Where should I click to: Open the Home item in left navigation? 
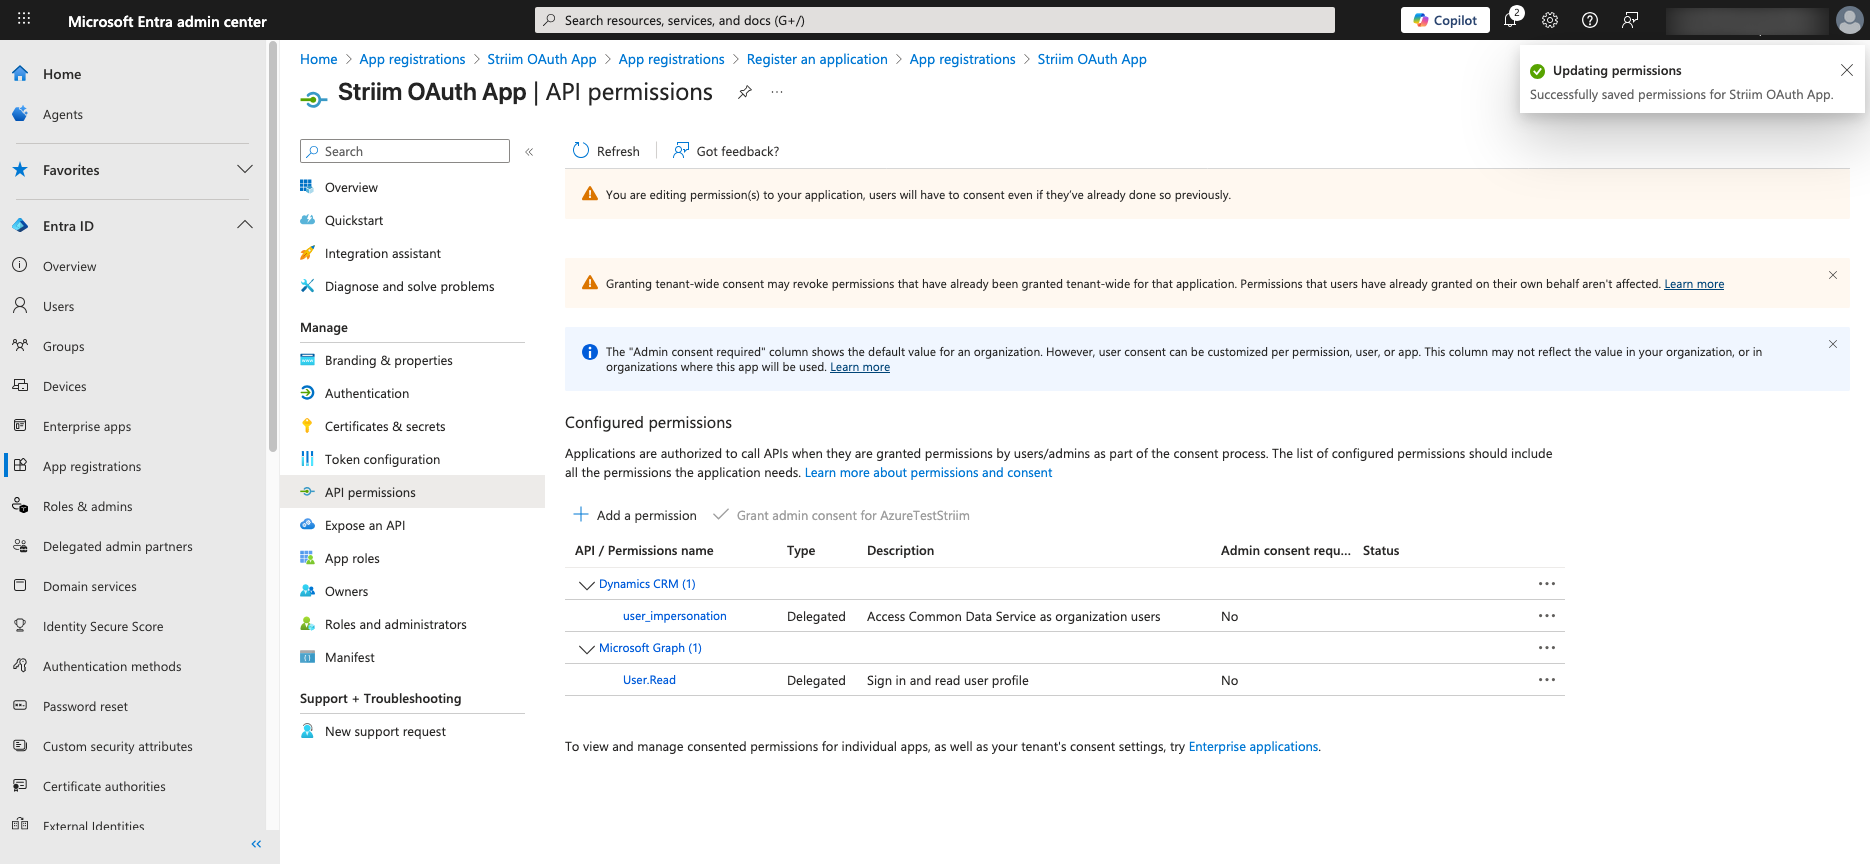tap(61, 74)
